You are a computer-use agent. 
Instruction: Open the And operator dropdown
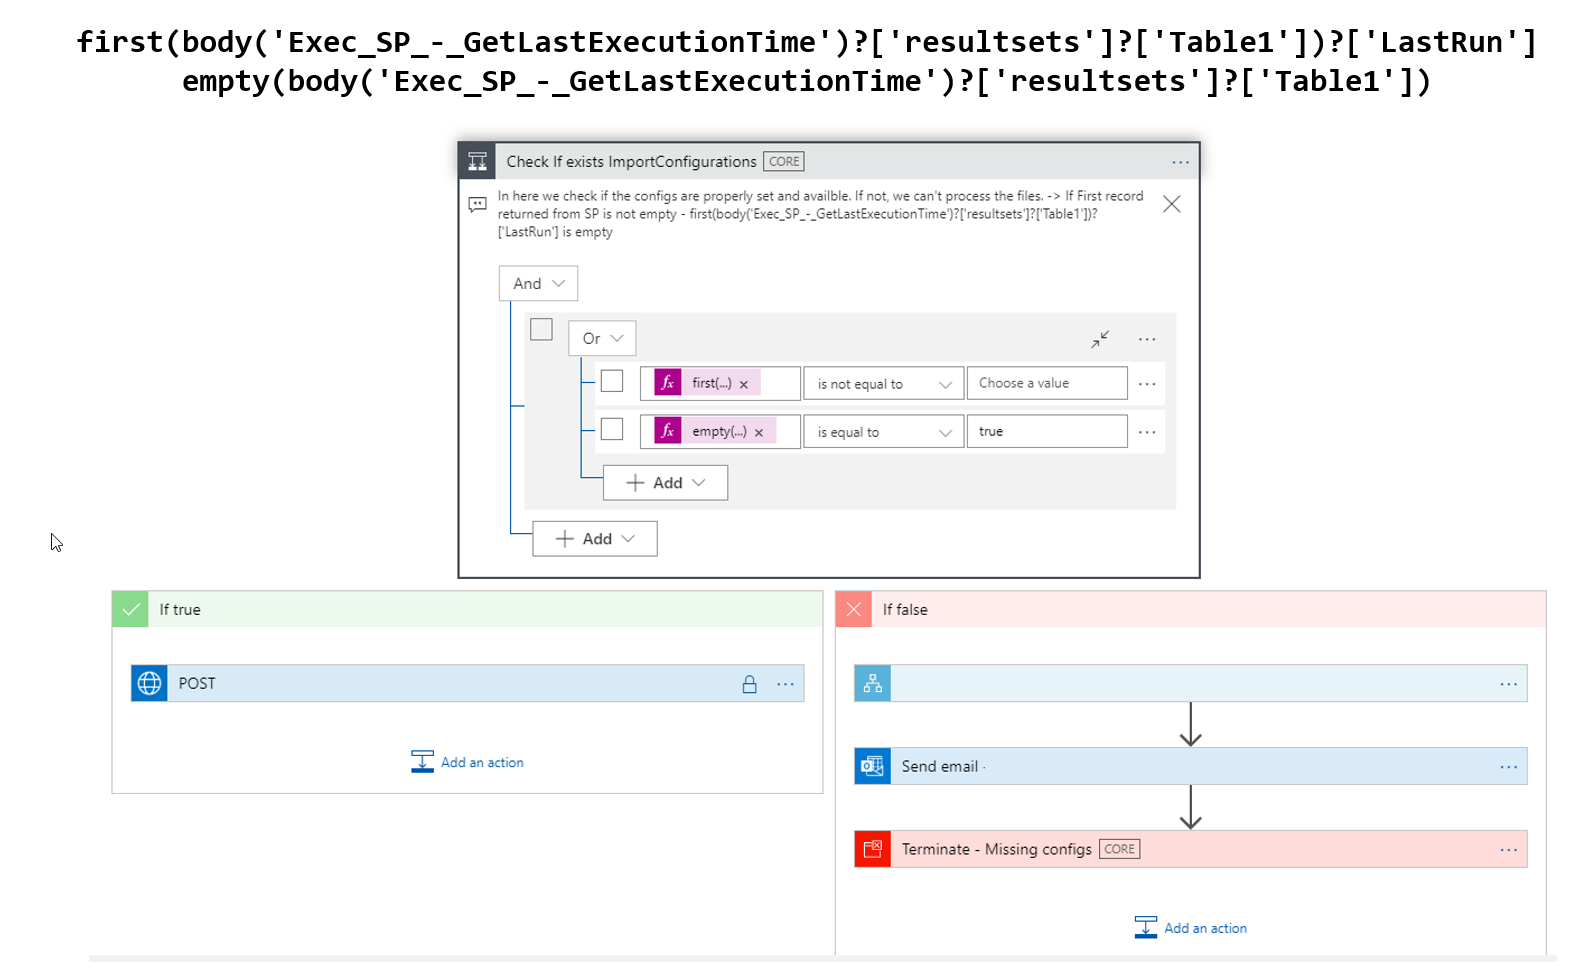point(538,284)
